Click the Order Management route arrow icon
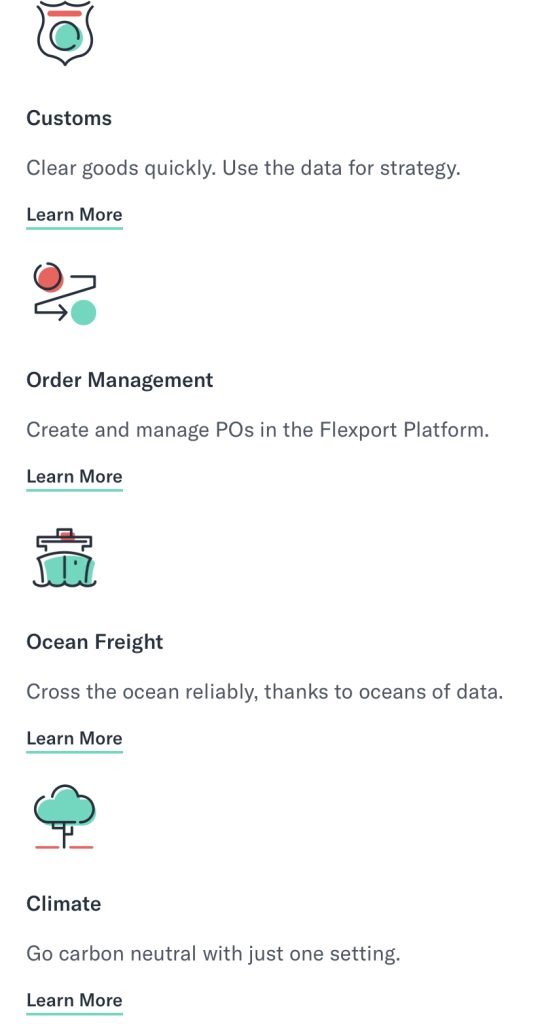The image size is (542, 1024). 65,293
